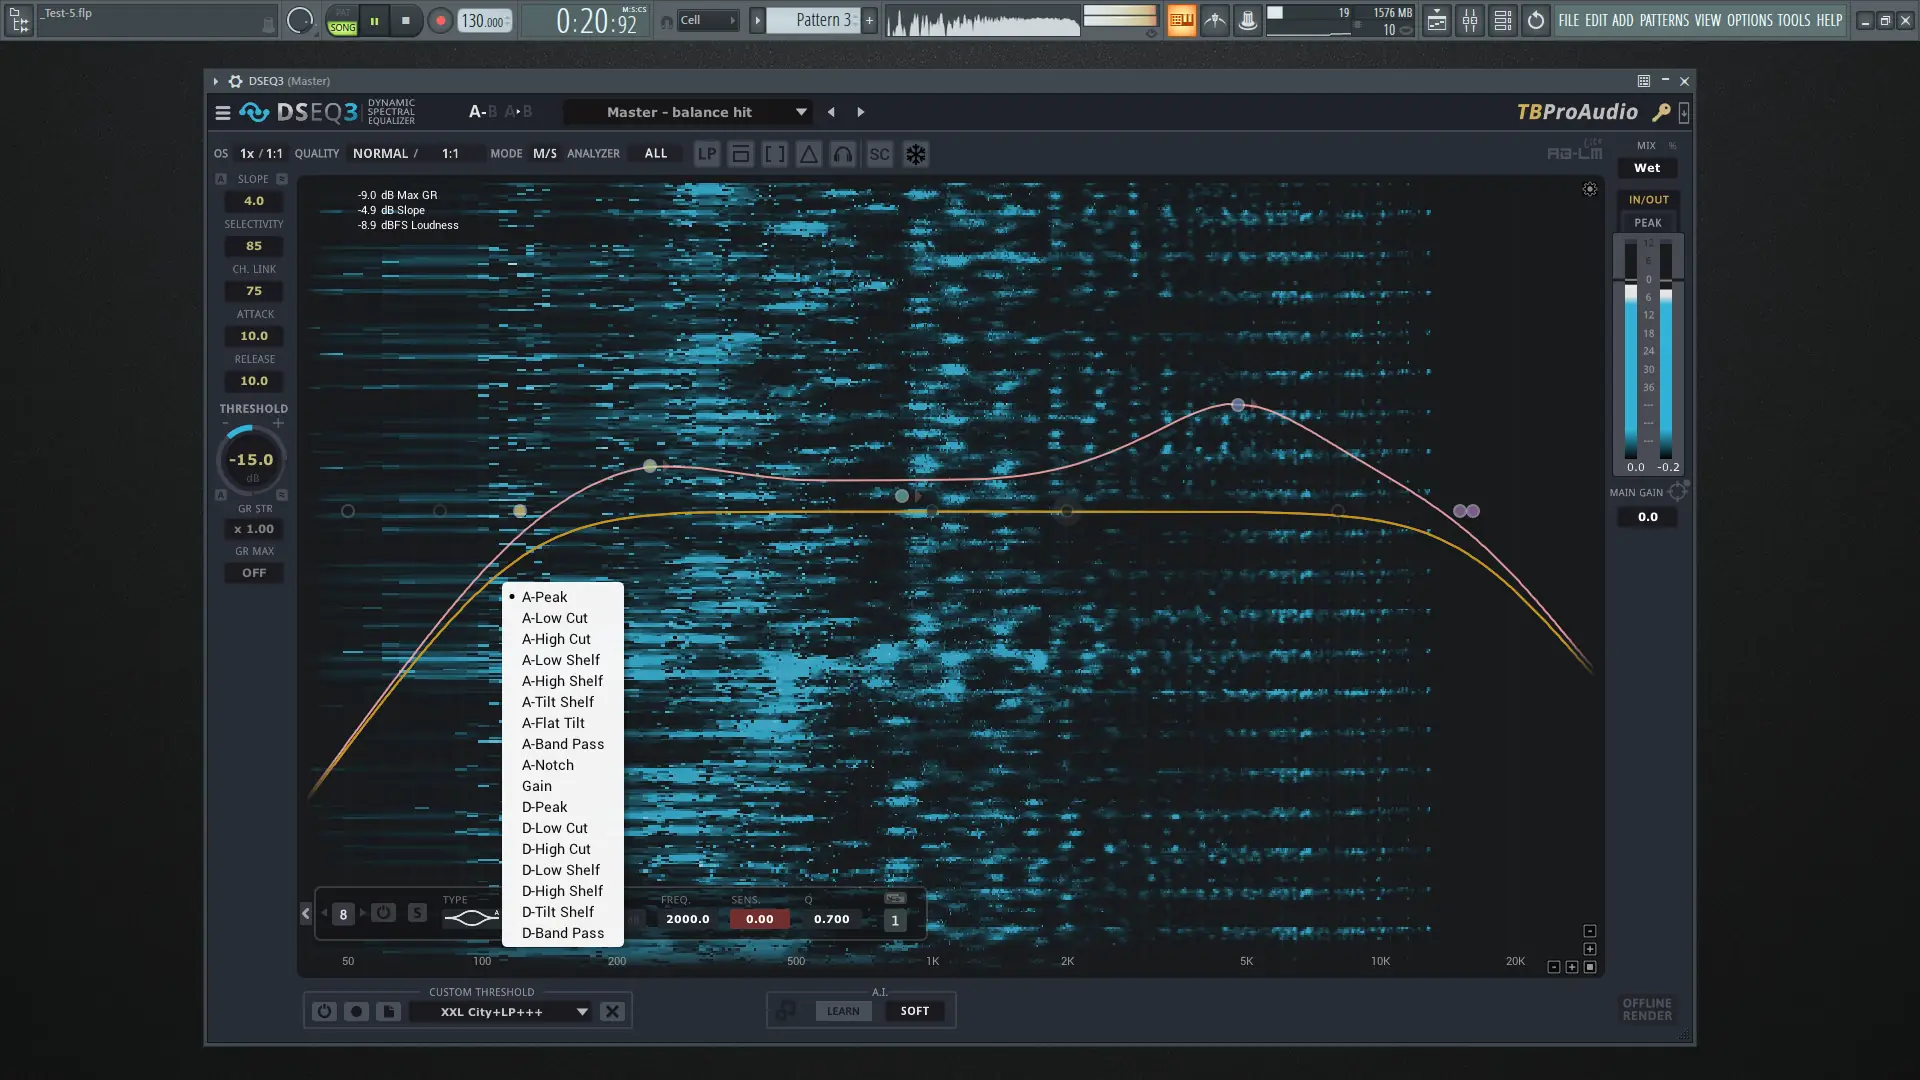Load custom threshold file icon
This screenshot has height=1080, width=1920.
coord(389,1011)
